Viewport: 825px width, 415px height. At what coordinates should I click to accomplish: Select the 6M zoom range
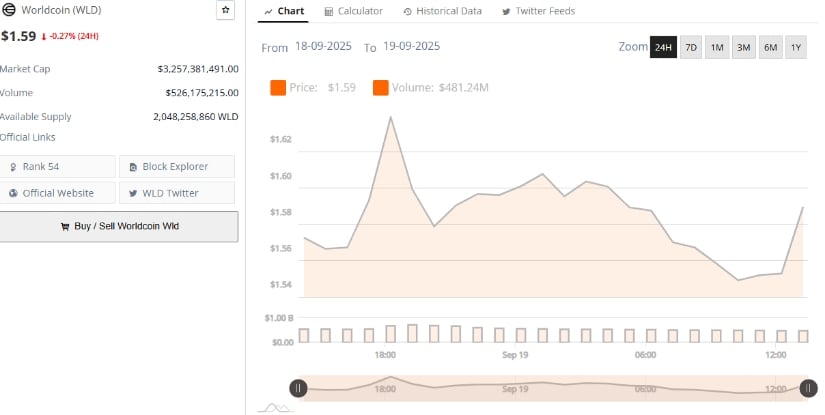770,47
